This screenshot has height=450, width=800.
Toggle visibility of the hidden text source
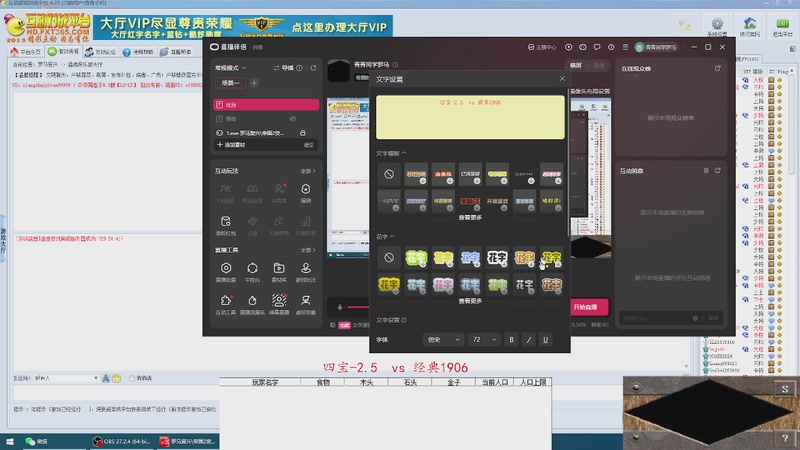293,118
